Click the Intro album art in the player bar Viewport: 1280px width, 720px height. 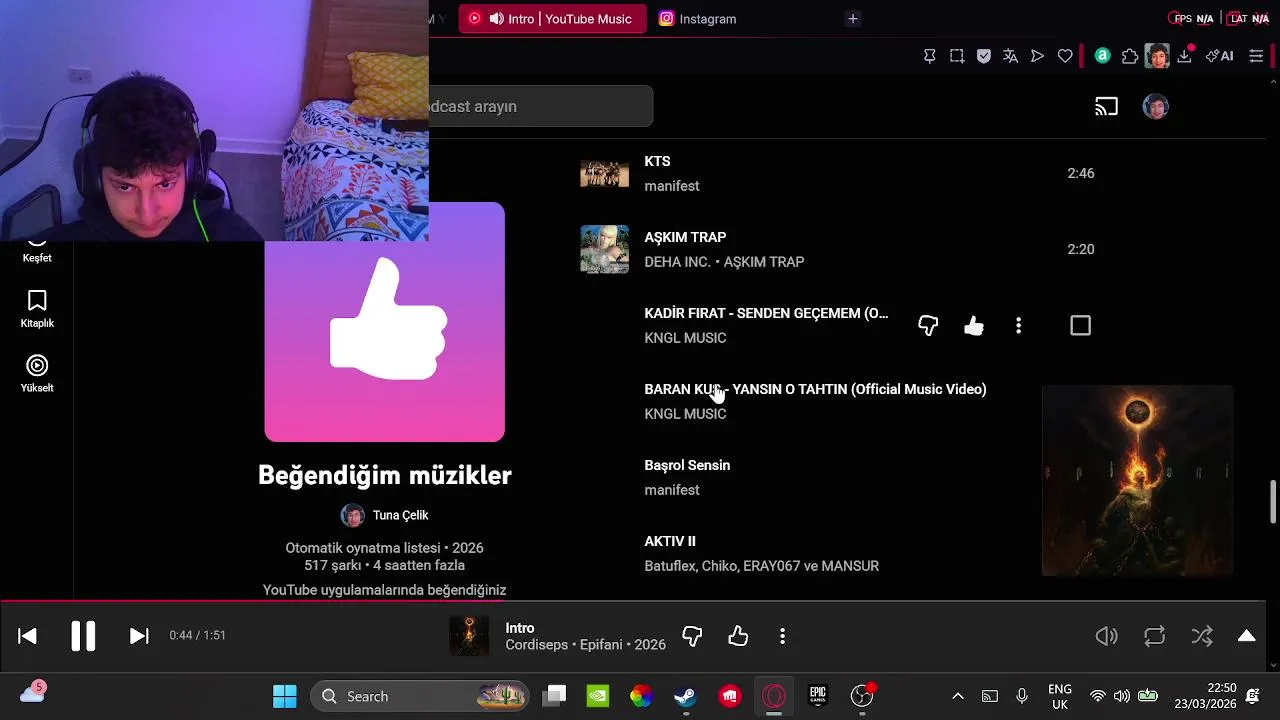469,636
